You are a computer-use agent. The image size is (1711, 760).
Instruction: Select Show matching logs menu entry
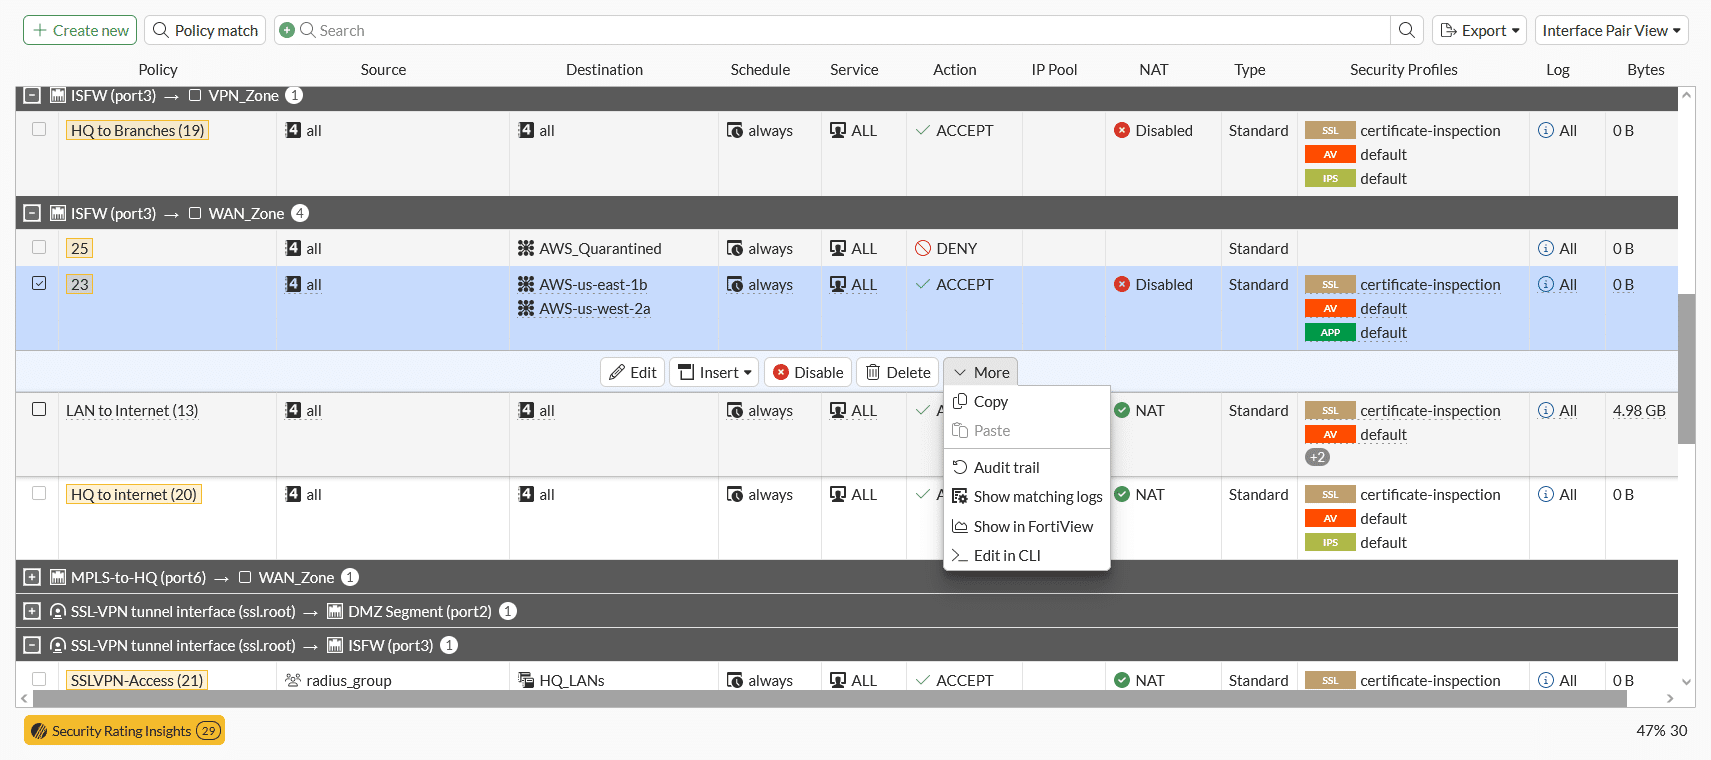coord(1037,496)
